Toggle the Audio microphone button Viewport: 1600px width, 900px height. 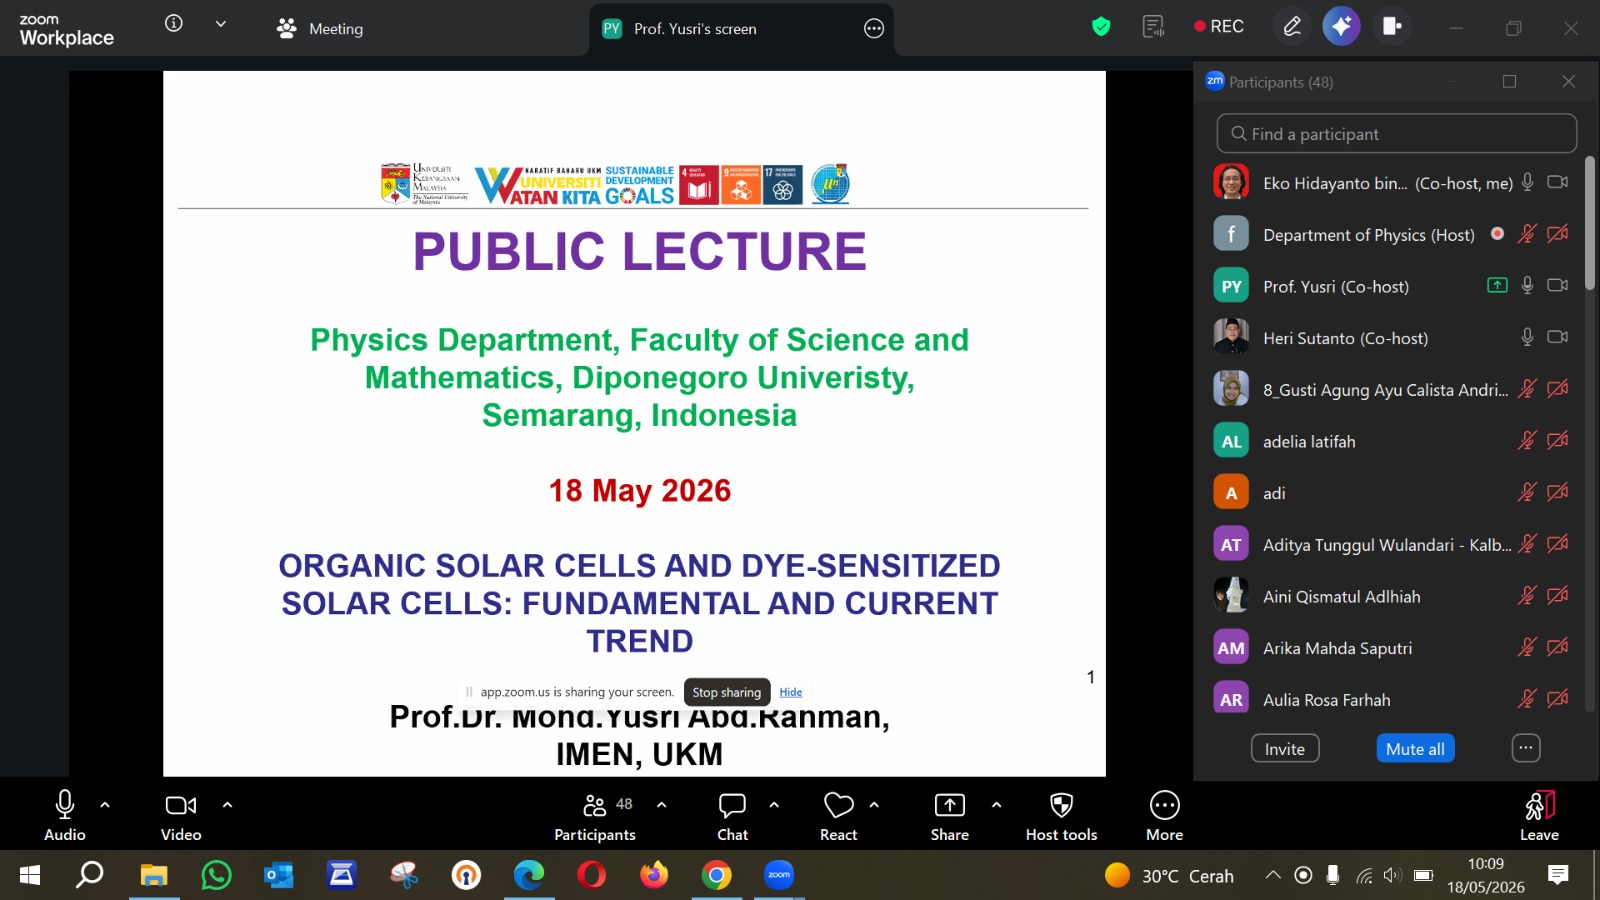pyautogui.click(x=65, y=815)
